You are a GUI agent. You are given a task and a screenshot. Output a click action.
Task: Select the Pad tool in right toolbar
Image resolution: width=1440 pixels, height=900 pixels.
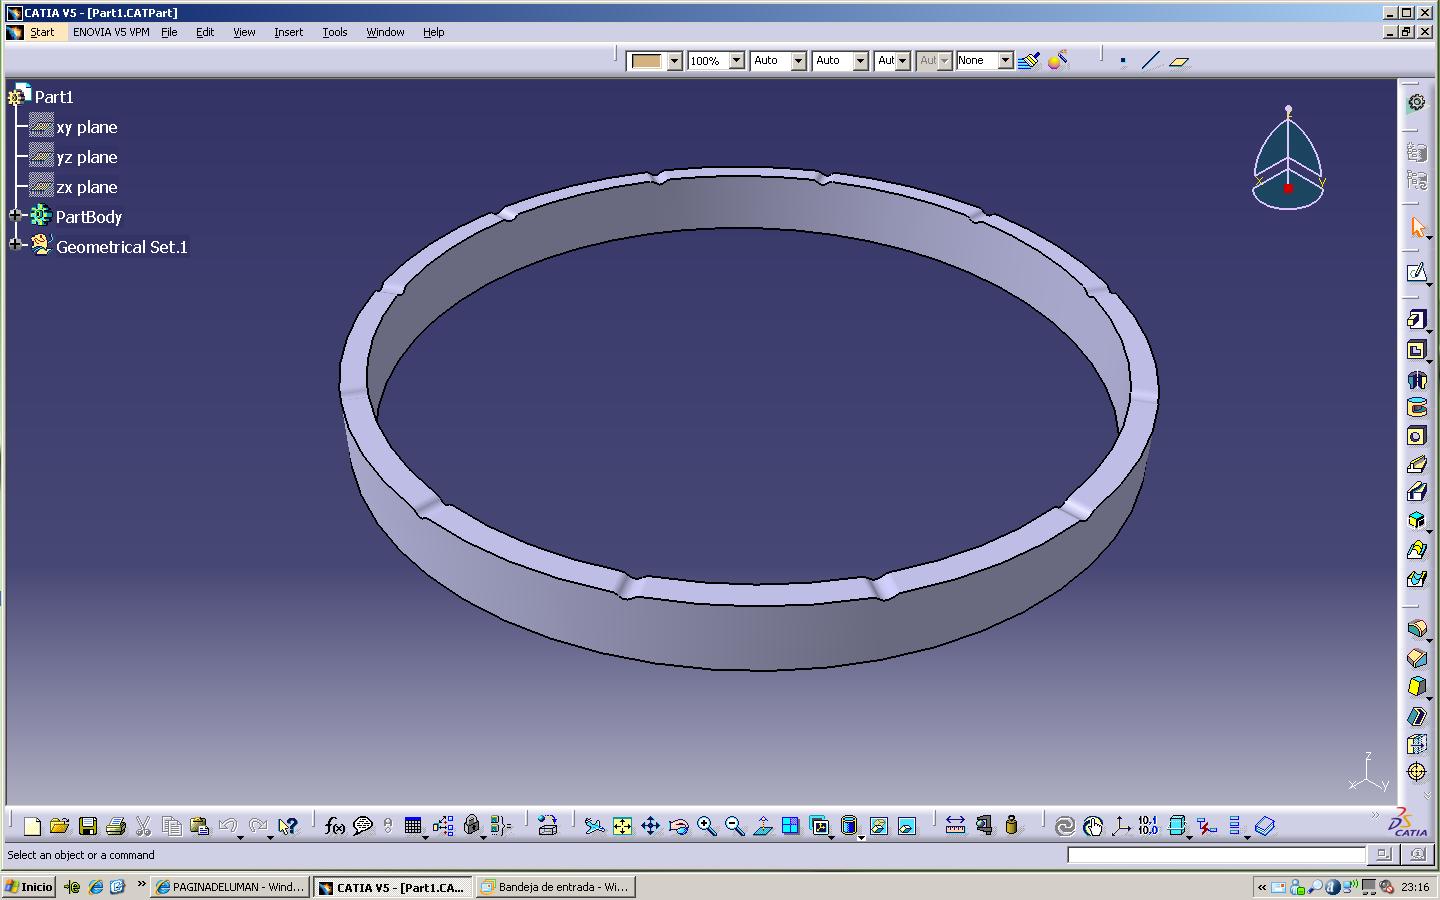(1416, 320)
